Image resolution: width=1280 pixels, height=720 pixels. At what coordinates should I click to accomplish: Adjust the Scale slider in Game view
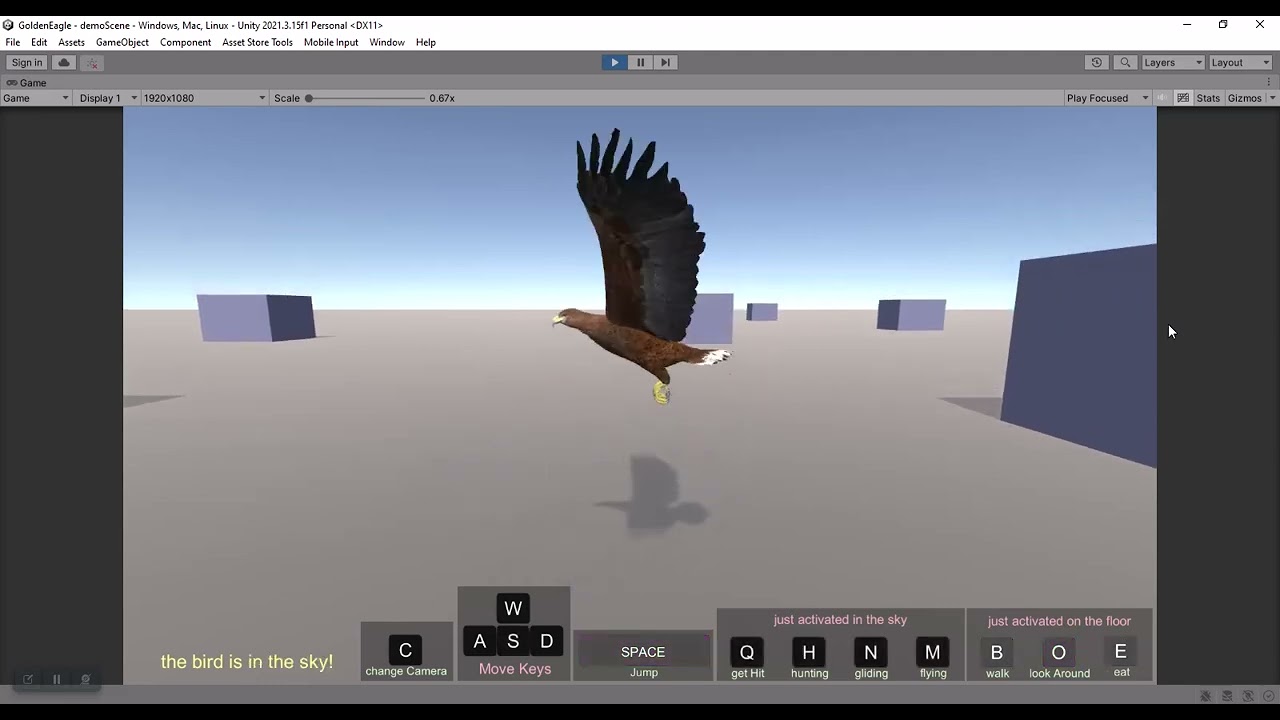click(366, 98)
